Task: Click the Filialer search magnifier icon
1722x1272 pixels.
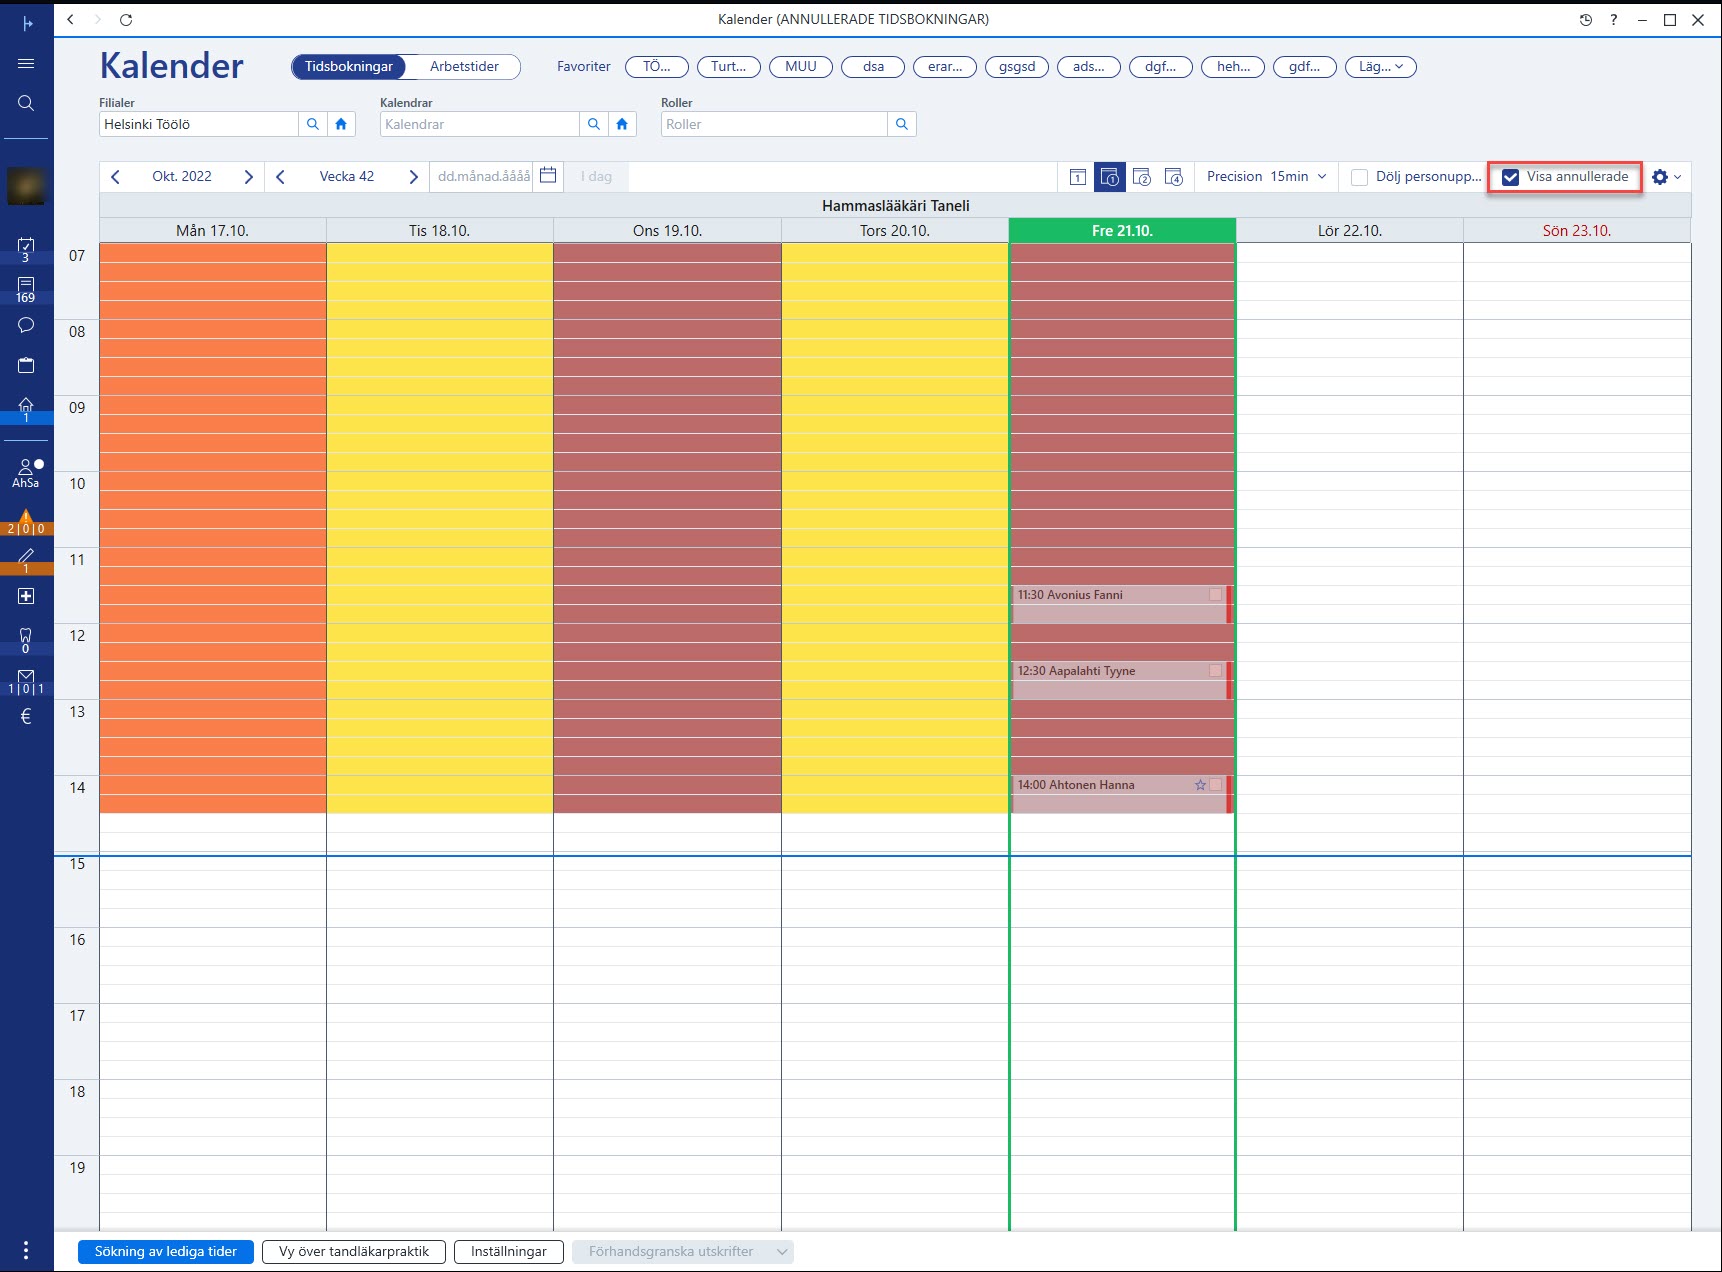Action: (x=313, y=124)
